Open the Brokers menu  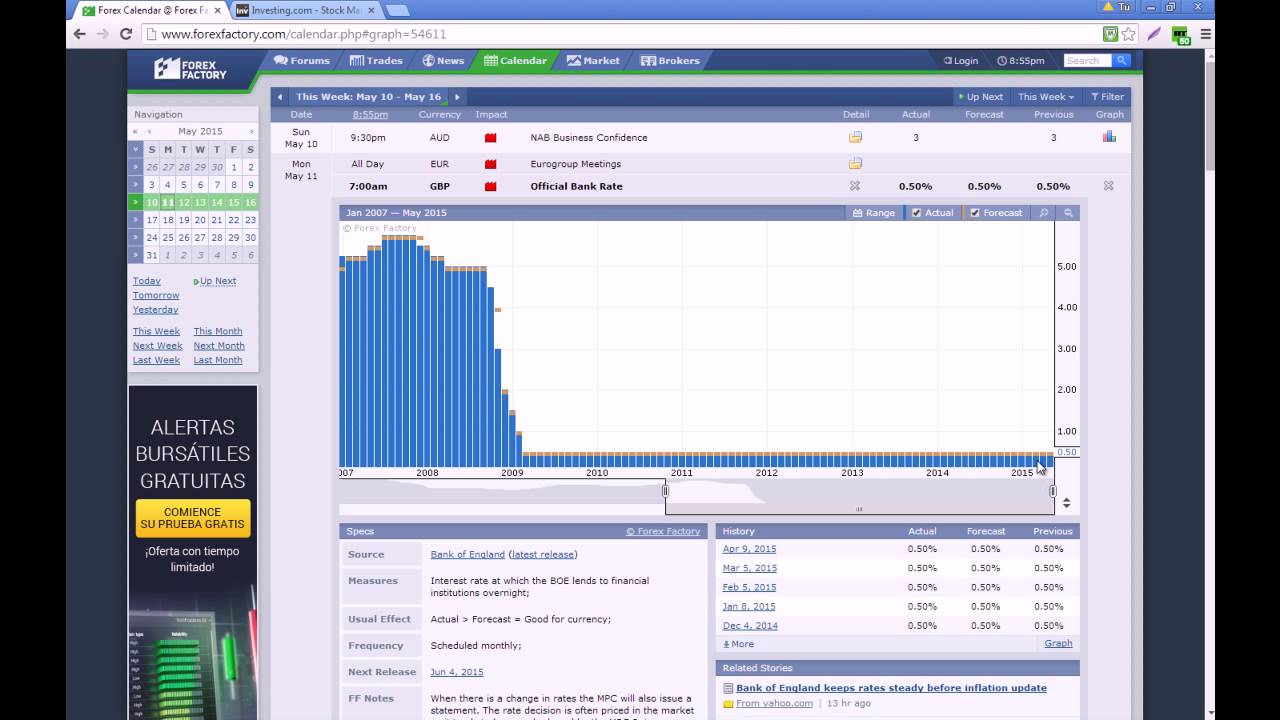tap(670, 61)
